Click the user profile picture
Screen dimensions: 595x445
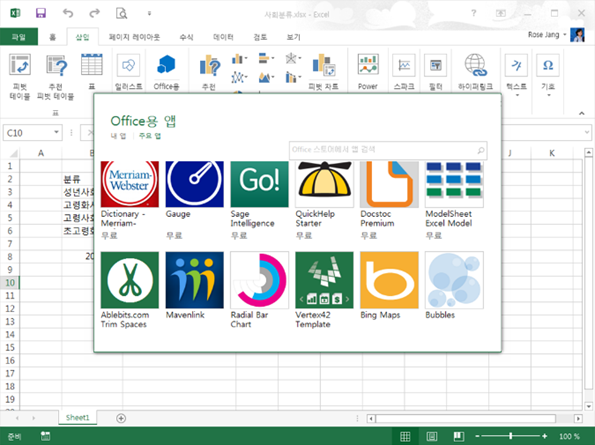pyautogui.click(x=577, y=35)
